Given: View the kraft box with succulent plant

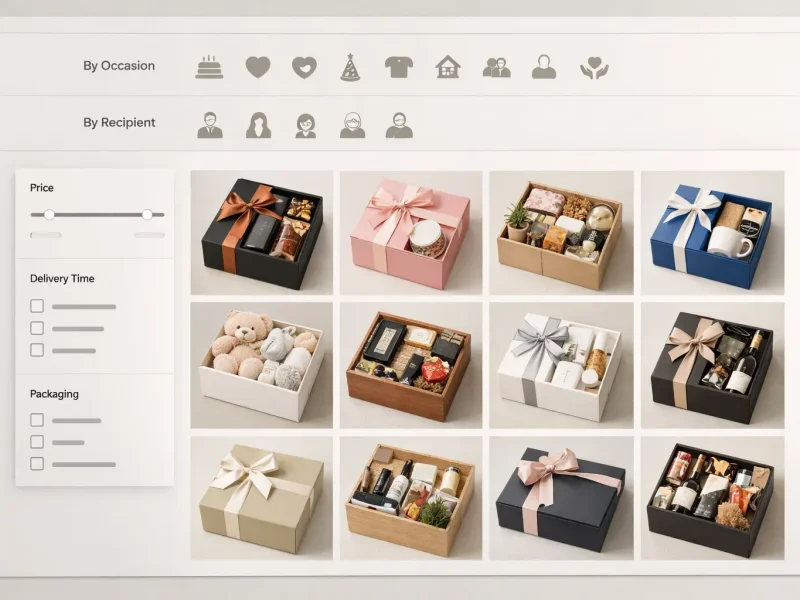Looking at the screenshot, I should click(x=561, y=233).
